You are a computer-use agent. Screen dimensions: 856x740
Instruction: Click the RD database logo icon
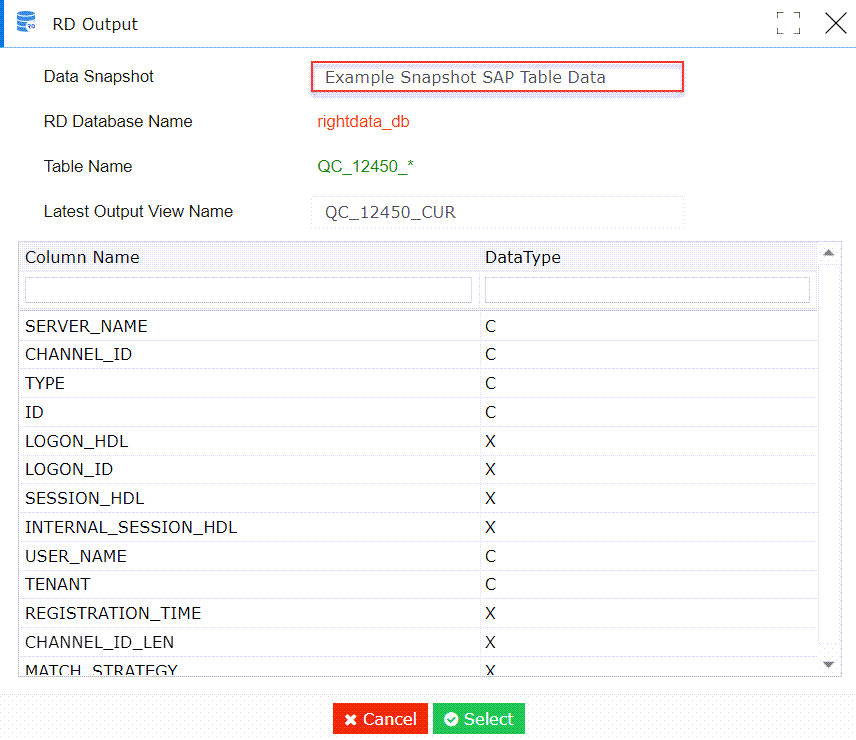click(25, 23)
